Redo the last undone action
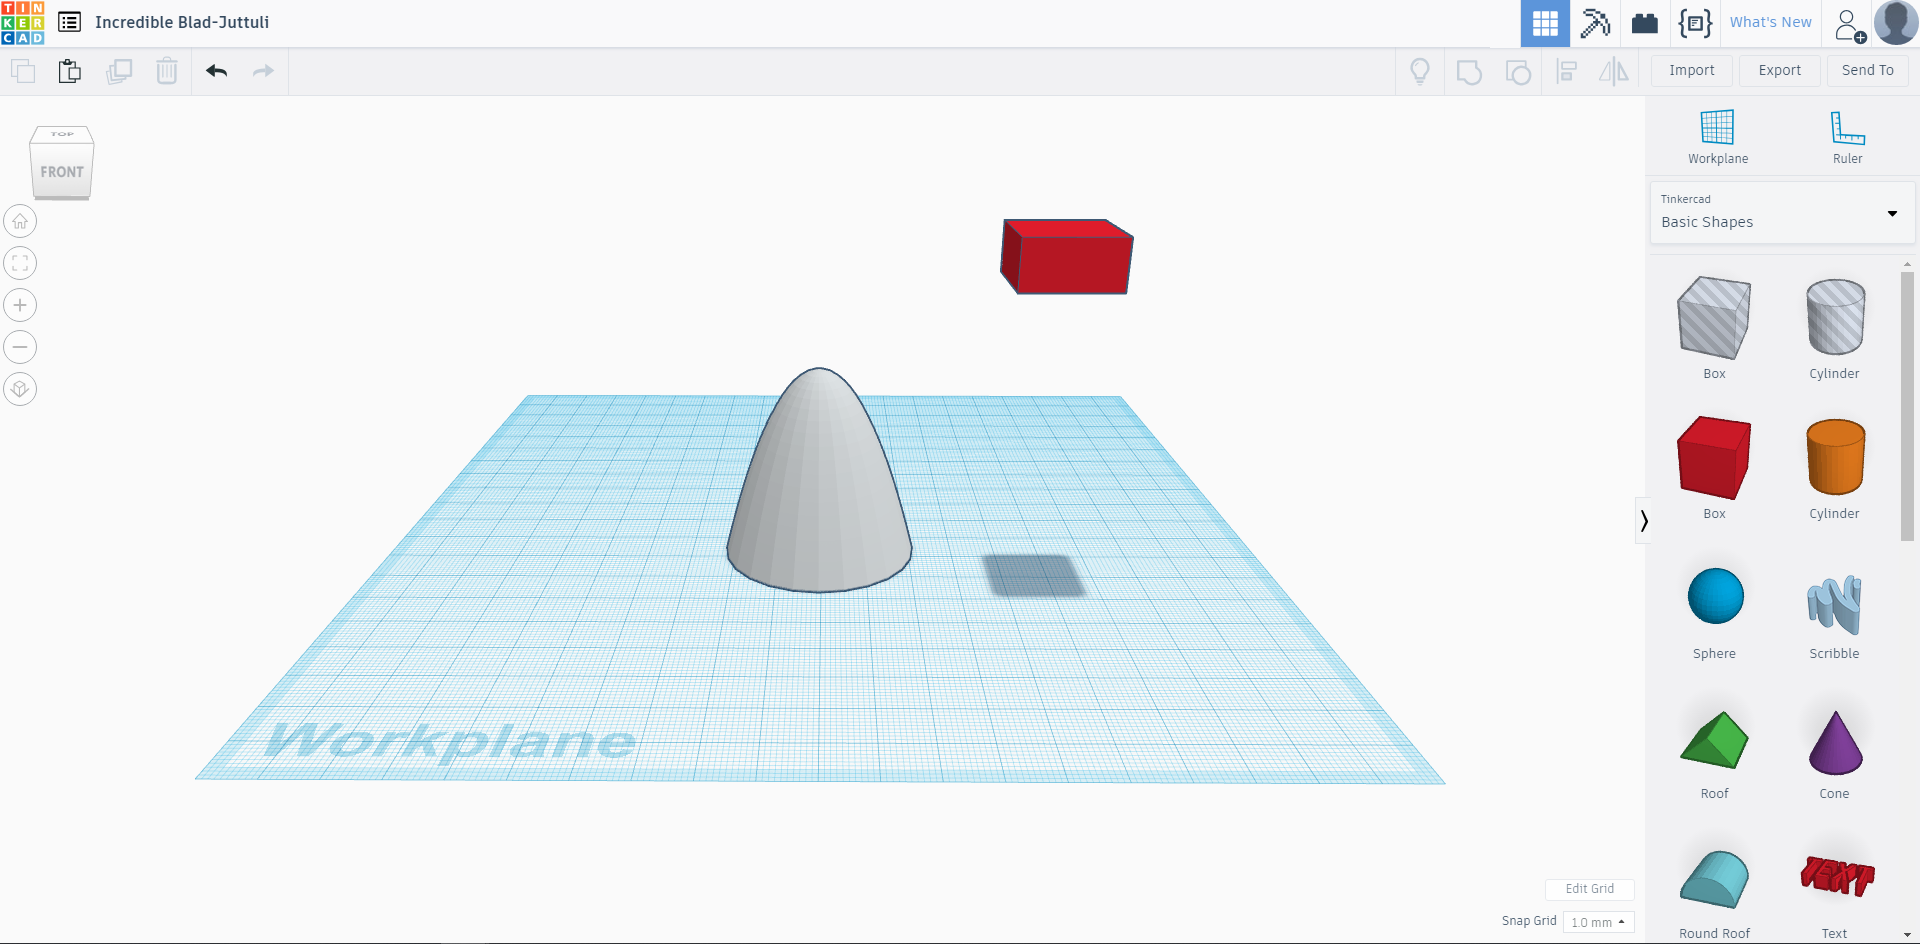The width and height of the screenshot is (1920, 944). click(263, 71)
